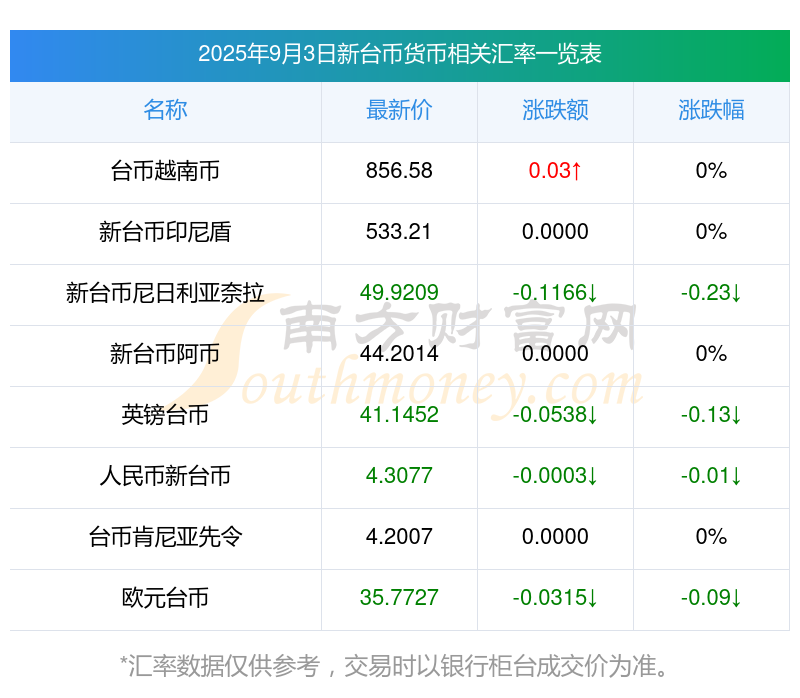
Task: Click 0.0000 in the 新台币印尼盾 row
Action: point(555,232)
